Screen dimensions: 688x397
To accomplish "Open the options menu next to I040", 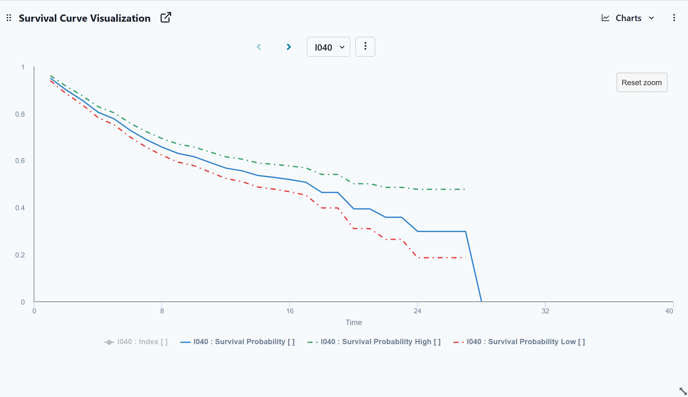I will (365, 46).
